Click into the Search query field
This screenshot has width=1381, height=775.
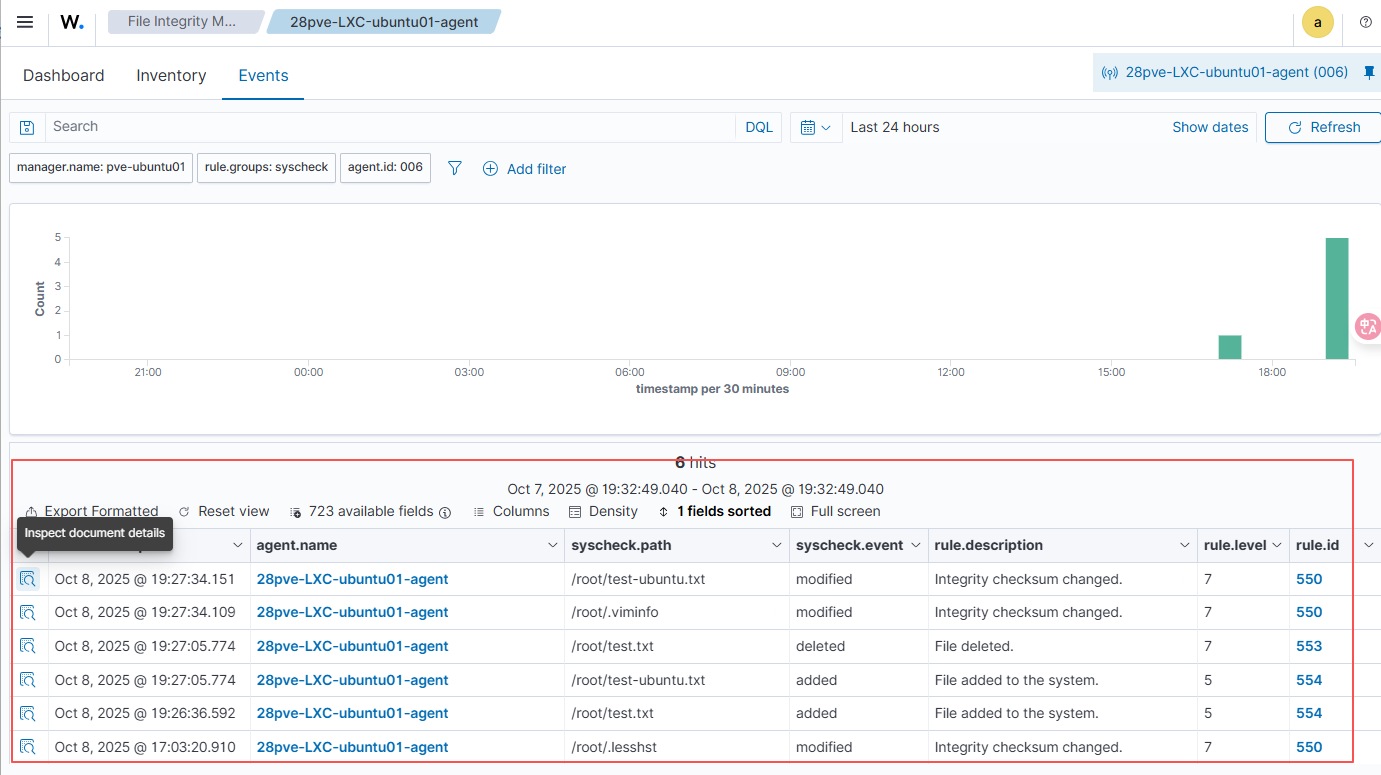390,127
